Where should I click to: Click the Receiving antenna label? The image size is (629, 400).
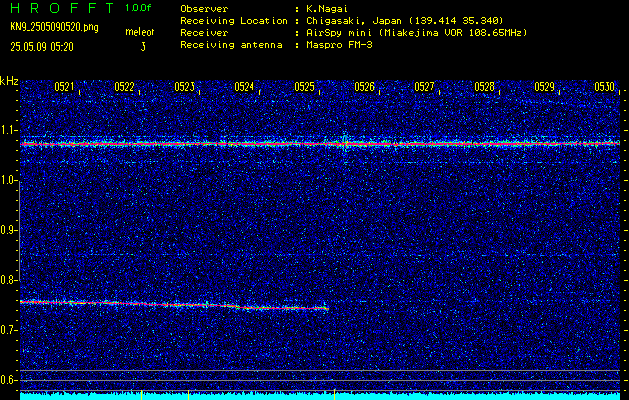231,45
